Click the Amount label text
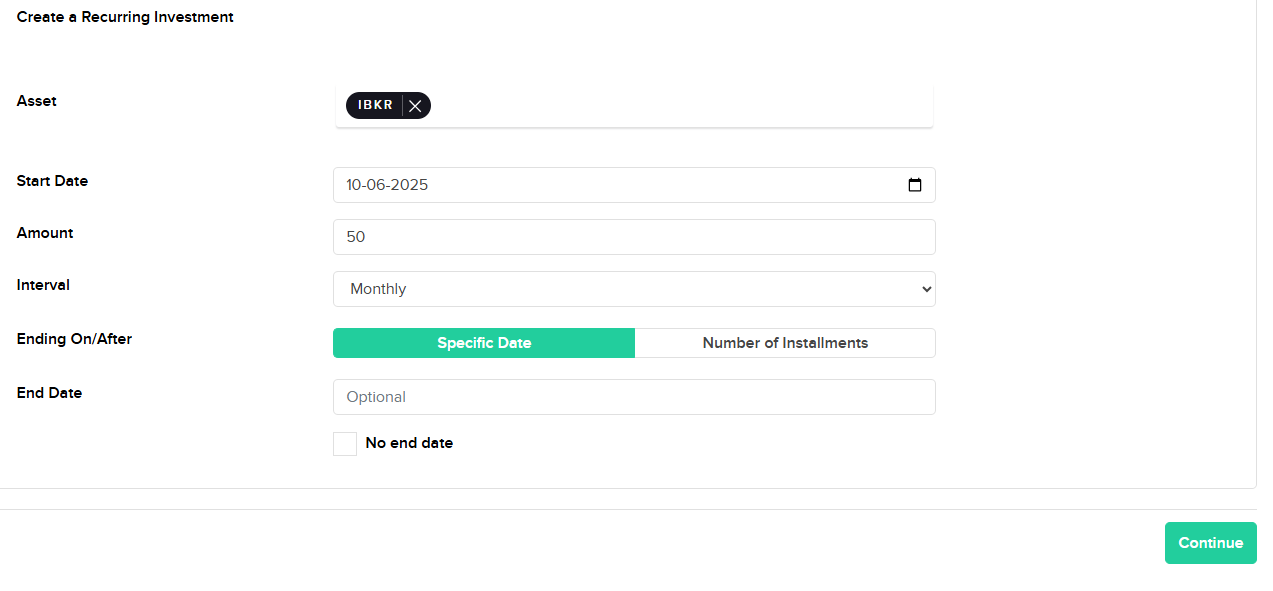 coord(45,233)
